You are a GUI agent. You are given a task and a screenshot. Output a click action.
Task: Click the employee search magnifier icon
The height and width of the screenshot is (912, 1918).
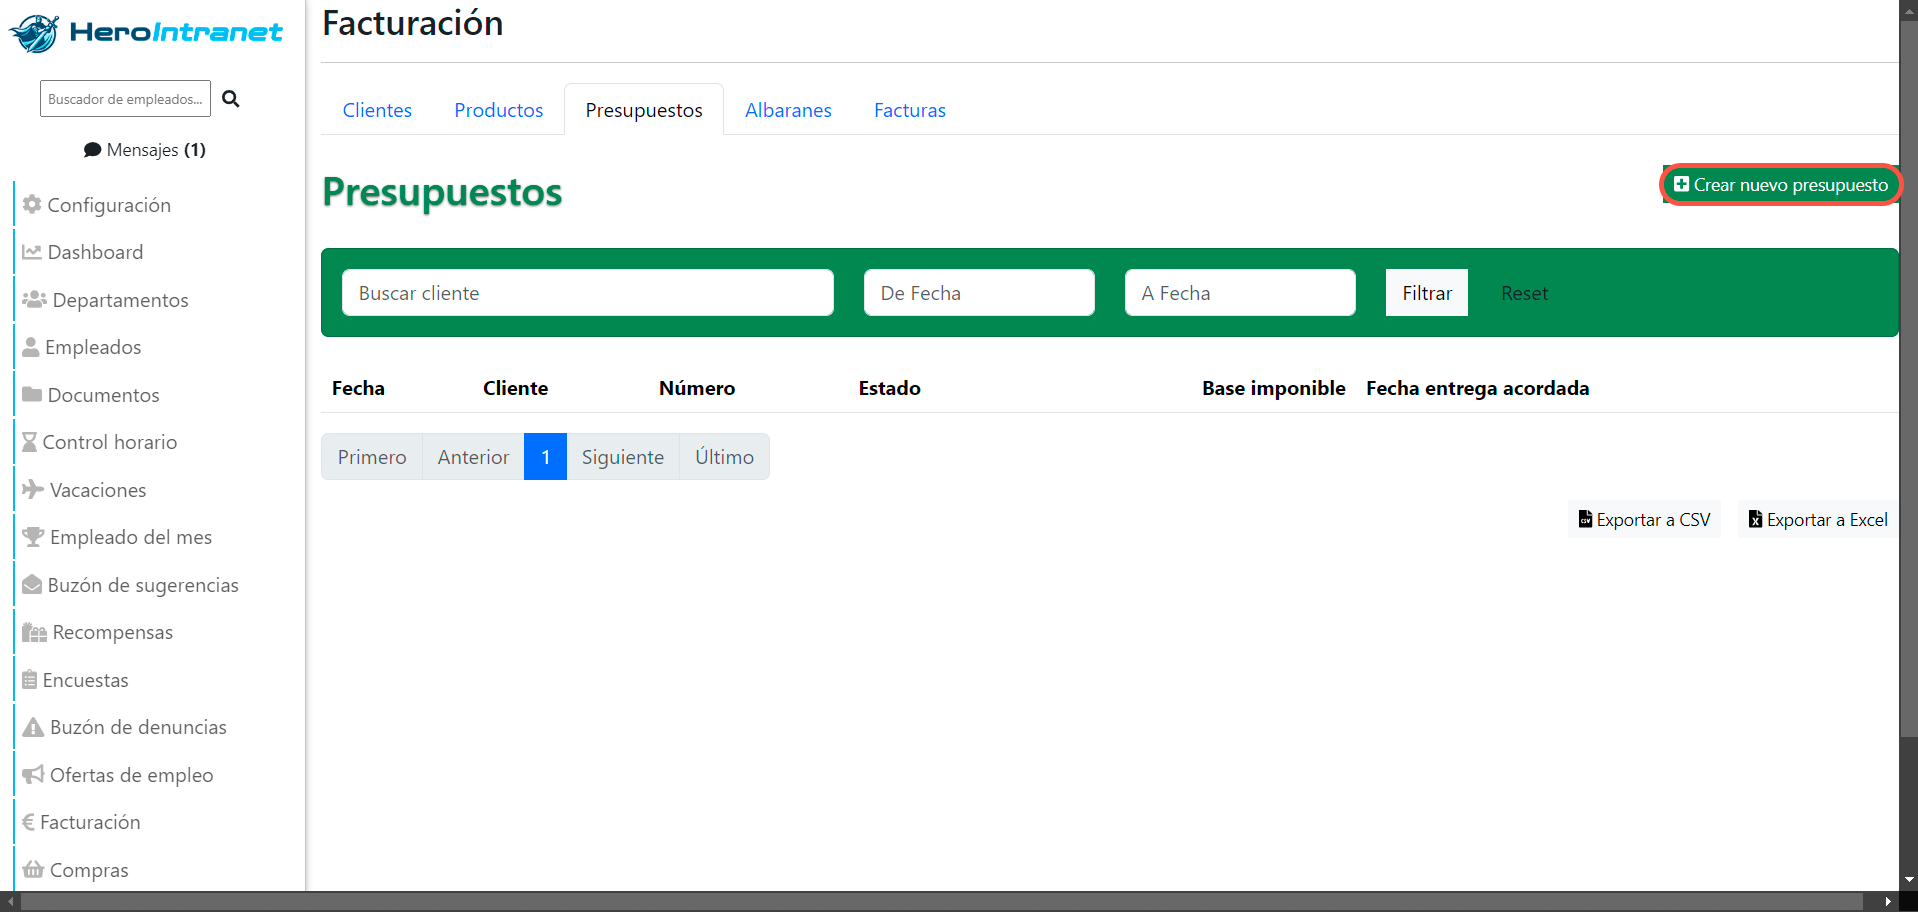pyautogui.click(x=231, y=99)
